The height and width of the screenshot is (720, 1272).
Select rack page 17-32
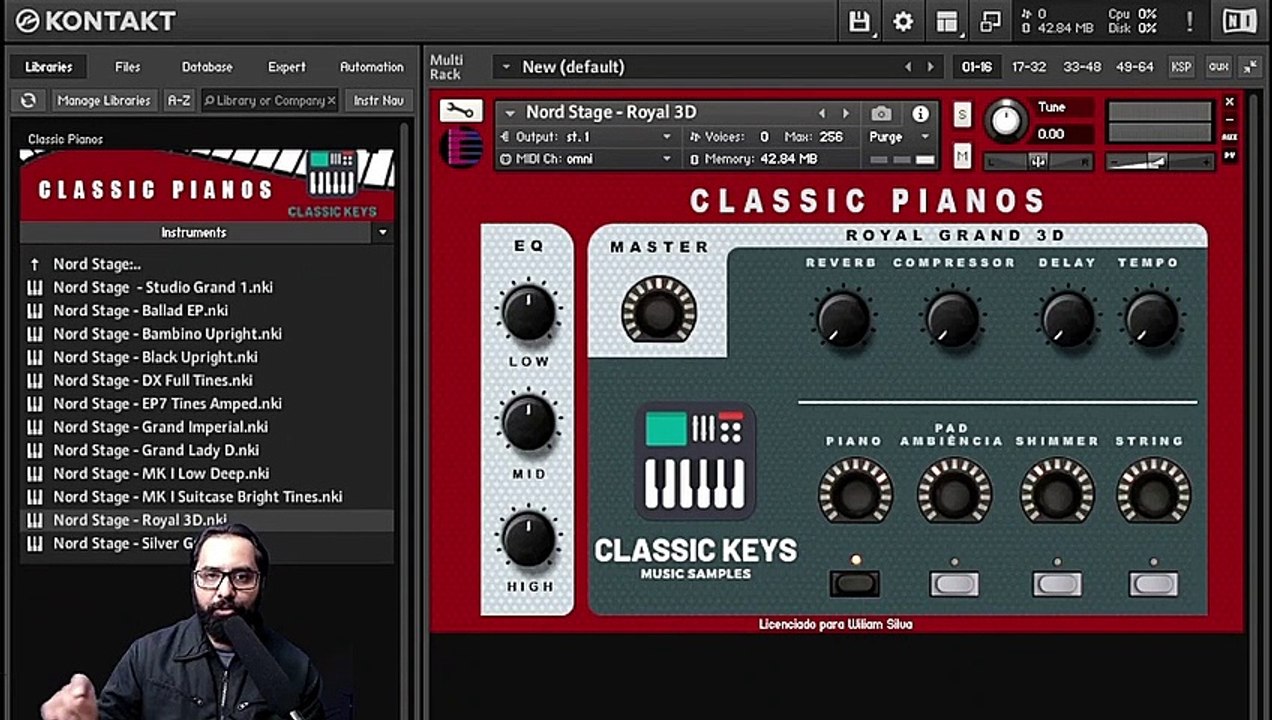click(x=1029, y=67)
